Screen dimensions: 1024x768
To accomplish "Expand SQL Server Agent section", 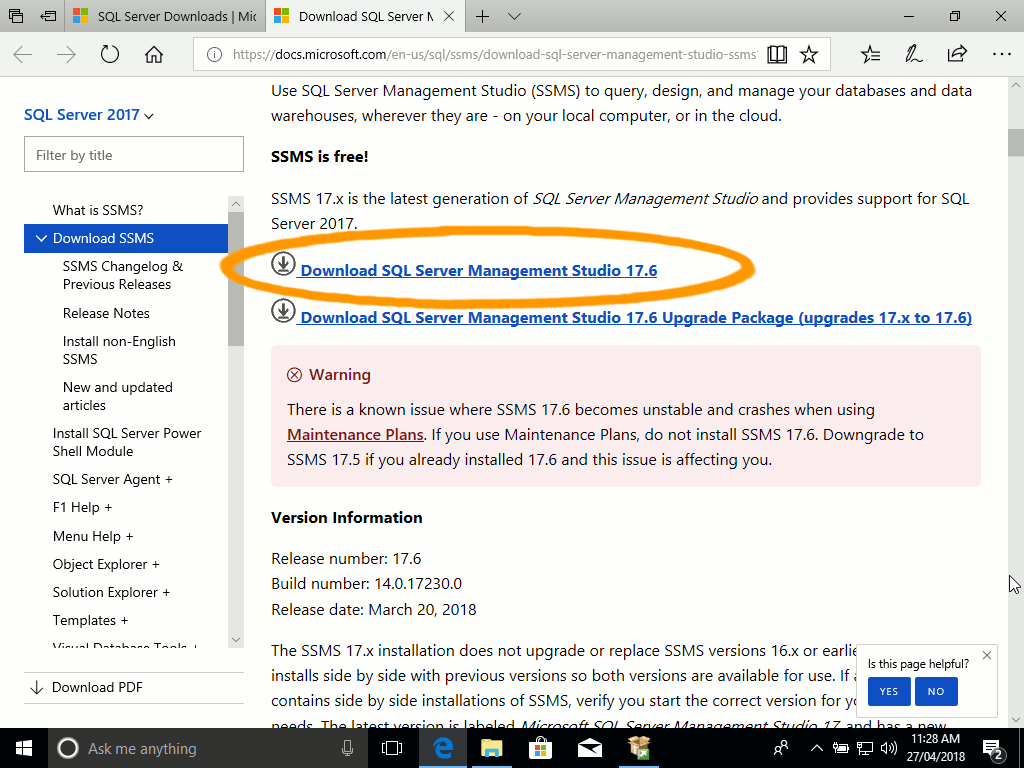I will [112, 479].
